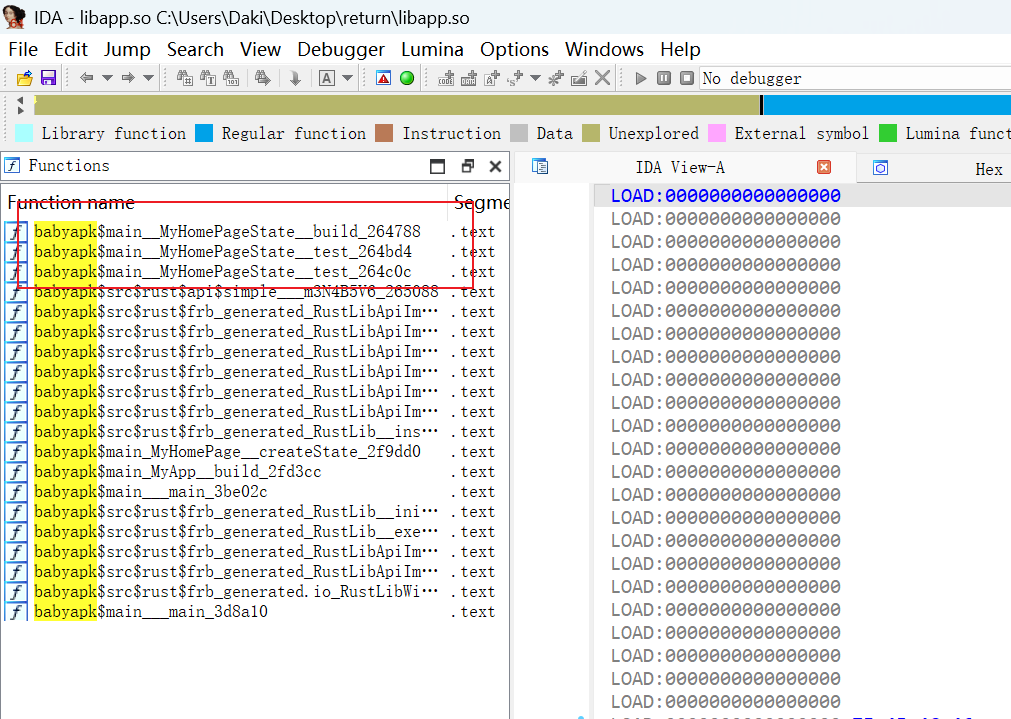The image size is (1011, 719).
Task: Open the Options menu
Action: [515, 50]
